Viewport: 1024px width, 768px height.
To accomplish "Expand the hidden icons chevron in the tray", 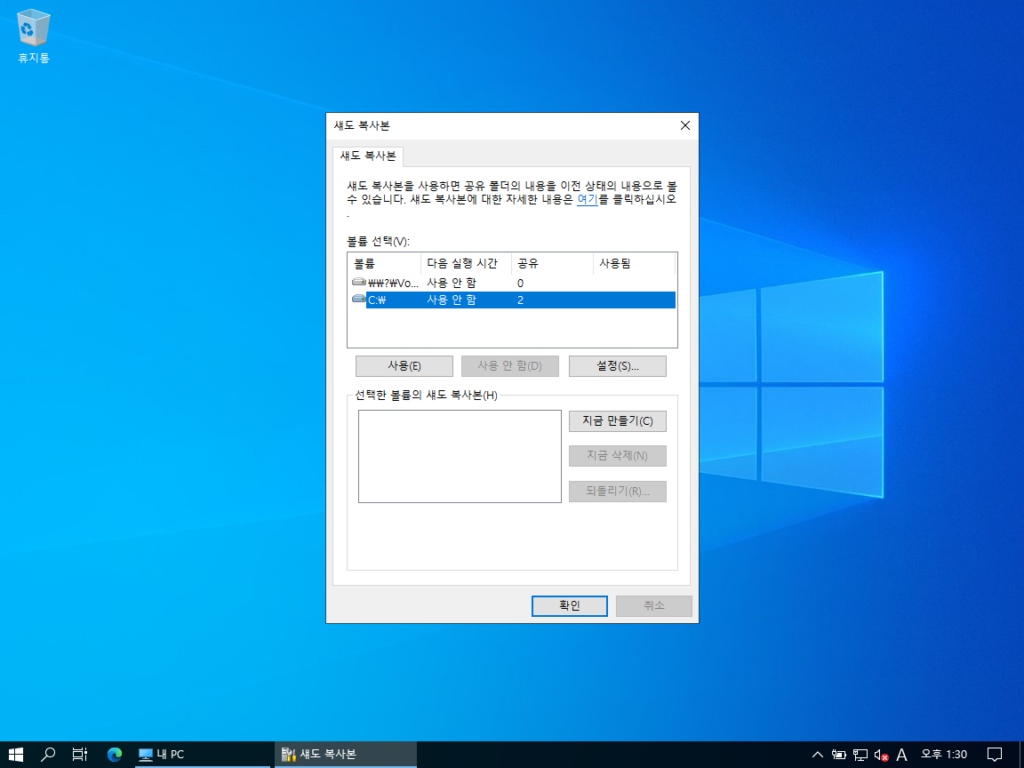I will coord(817,754).
